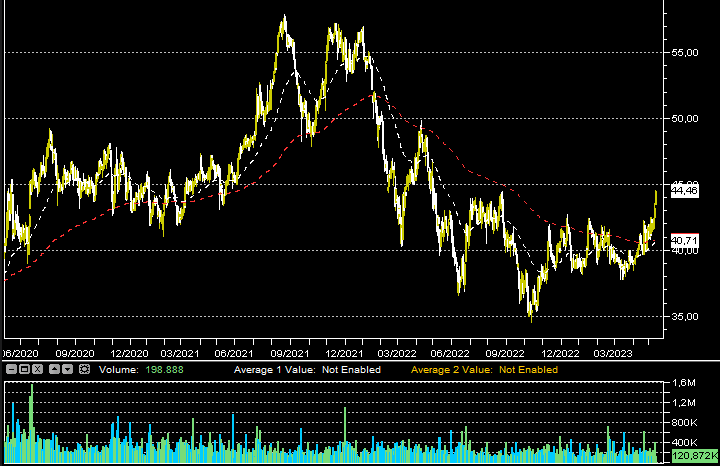This screenshot has height=466, width=720.
Task: Click the 35,00 price axis label
Action: (x=684, y=316)
